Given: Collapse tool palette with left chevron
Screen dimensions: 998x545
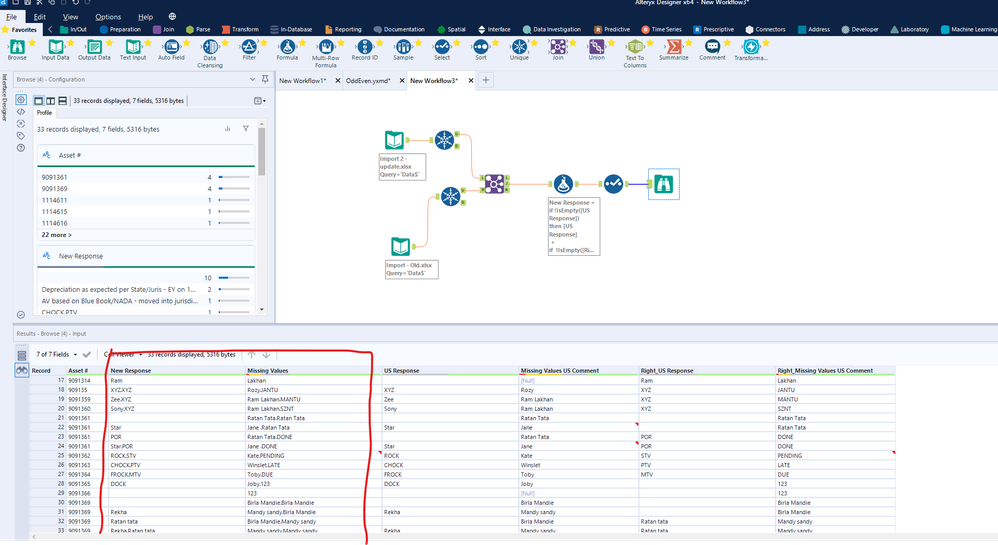Looking at the screenshot, I should pyautogui.click(x=50, y=29).
